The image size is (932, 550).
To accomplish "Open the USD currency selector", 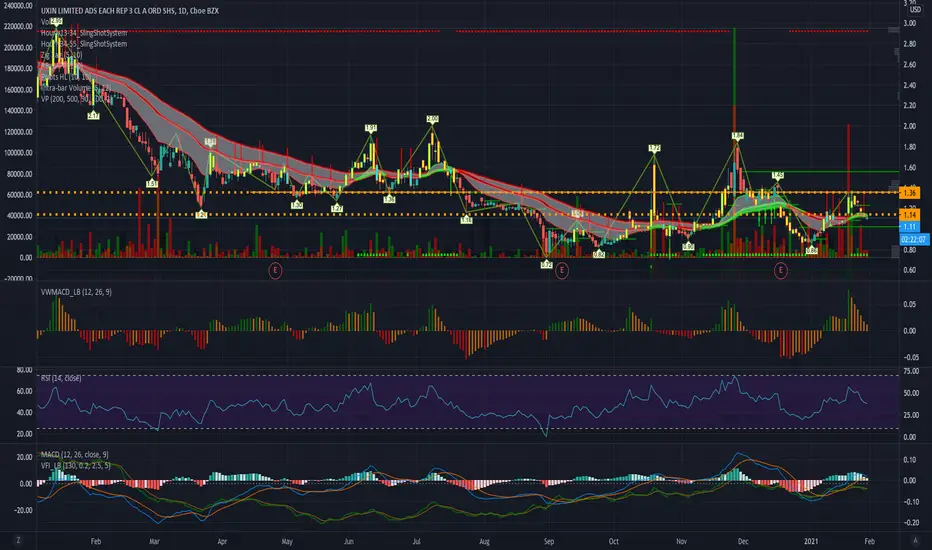I will (x=915, y=10).
